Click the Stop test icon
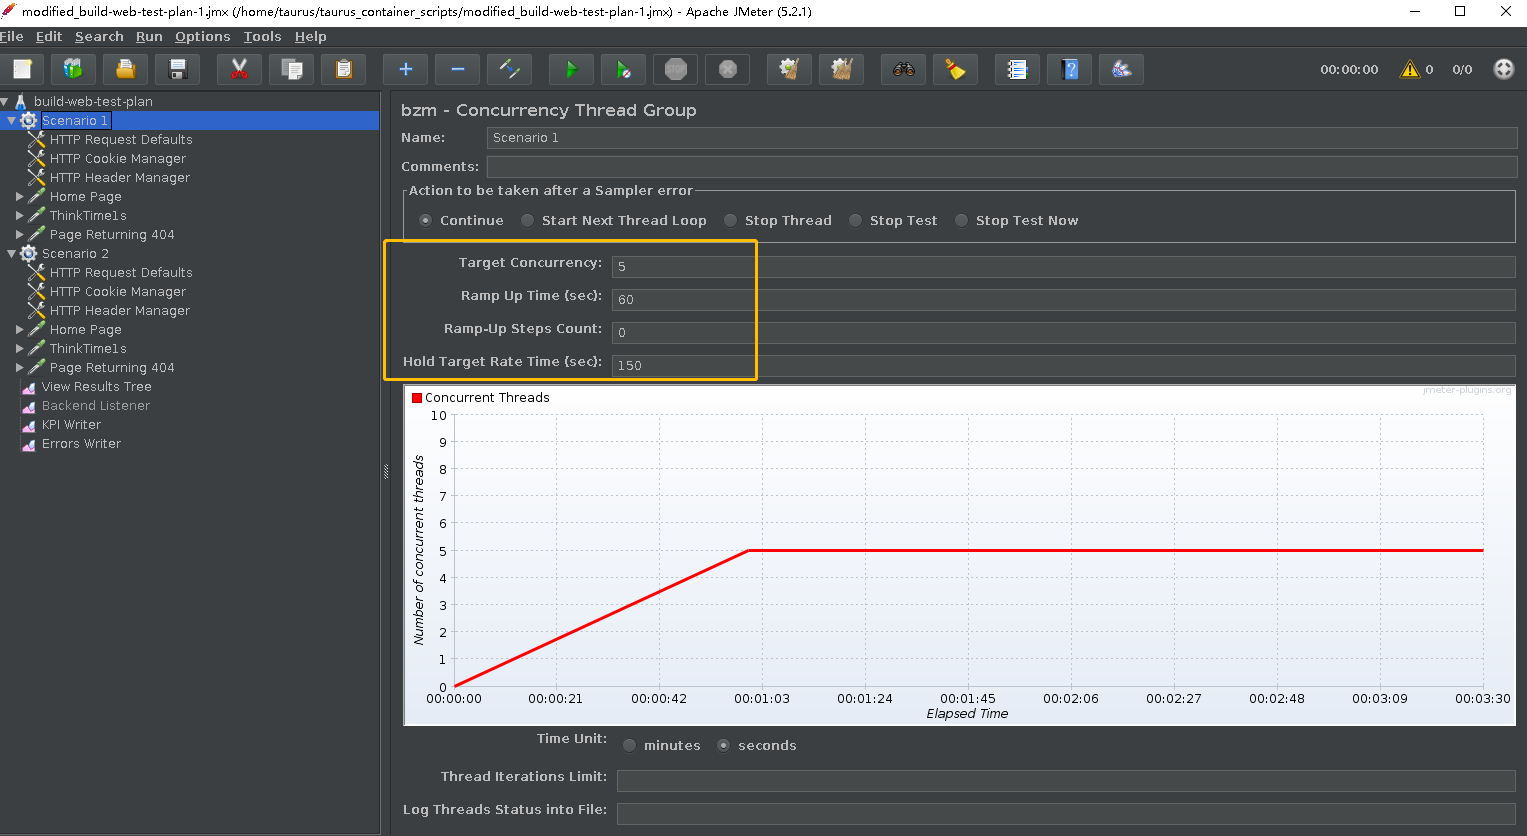 click(676, 69)
